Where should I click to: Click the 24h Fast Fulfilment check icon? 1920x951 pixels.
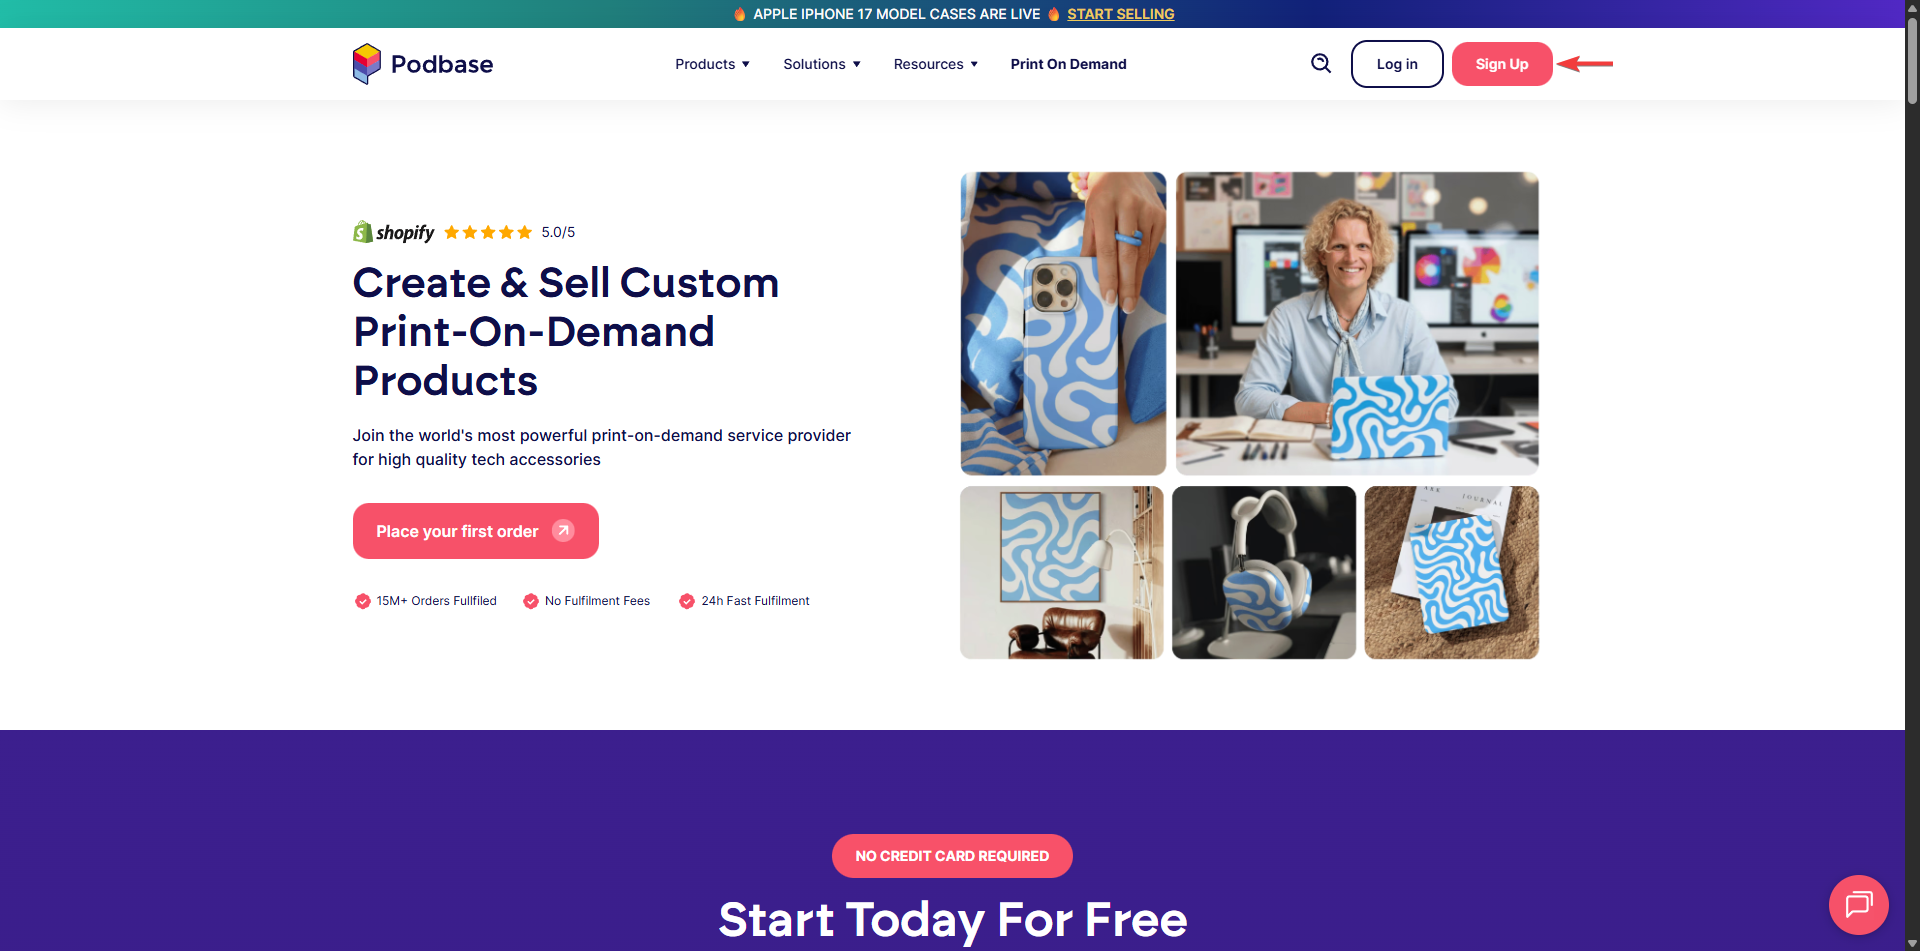pos(687,601)
